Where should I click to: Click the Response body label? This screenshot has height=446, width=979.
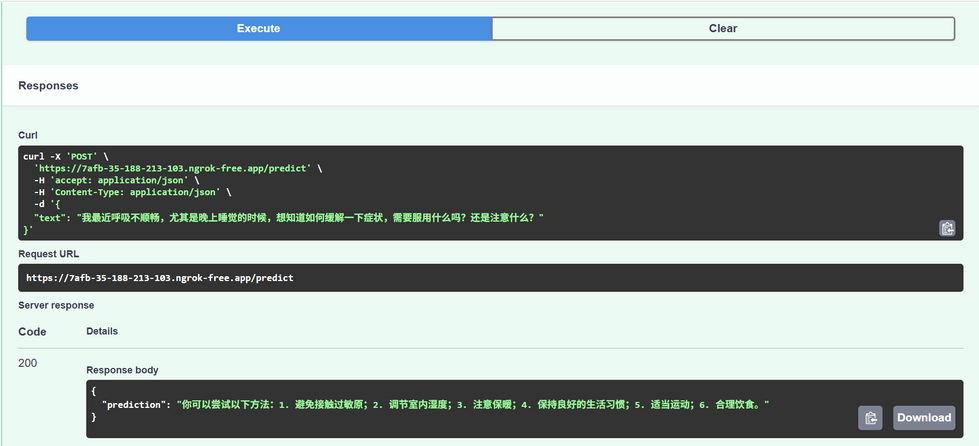pos(122,370)
